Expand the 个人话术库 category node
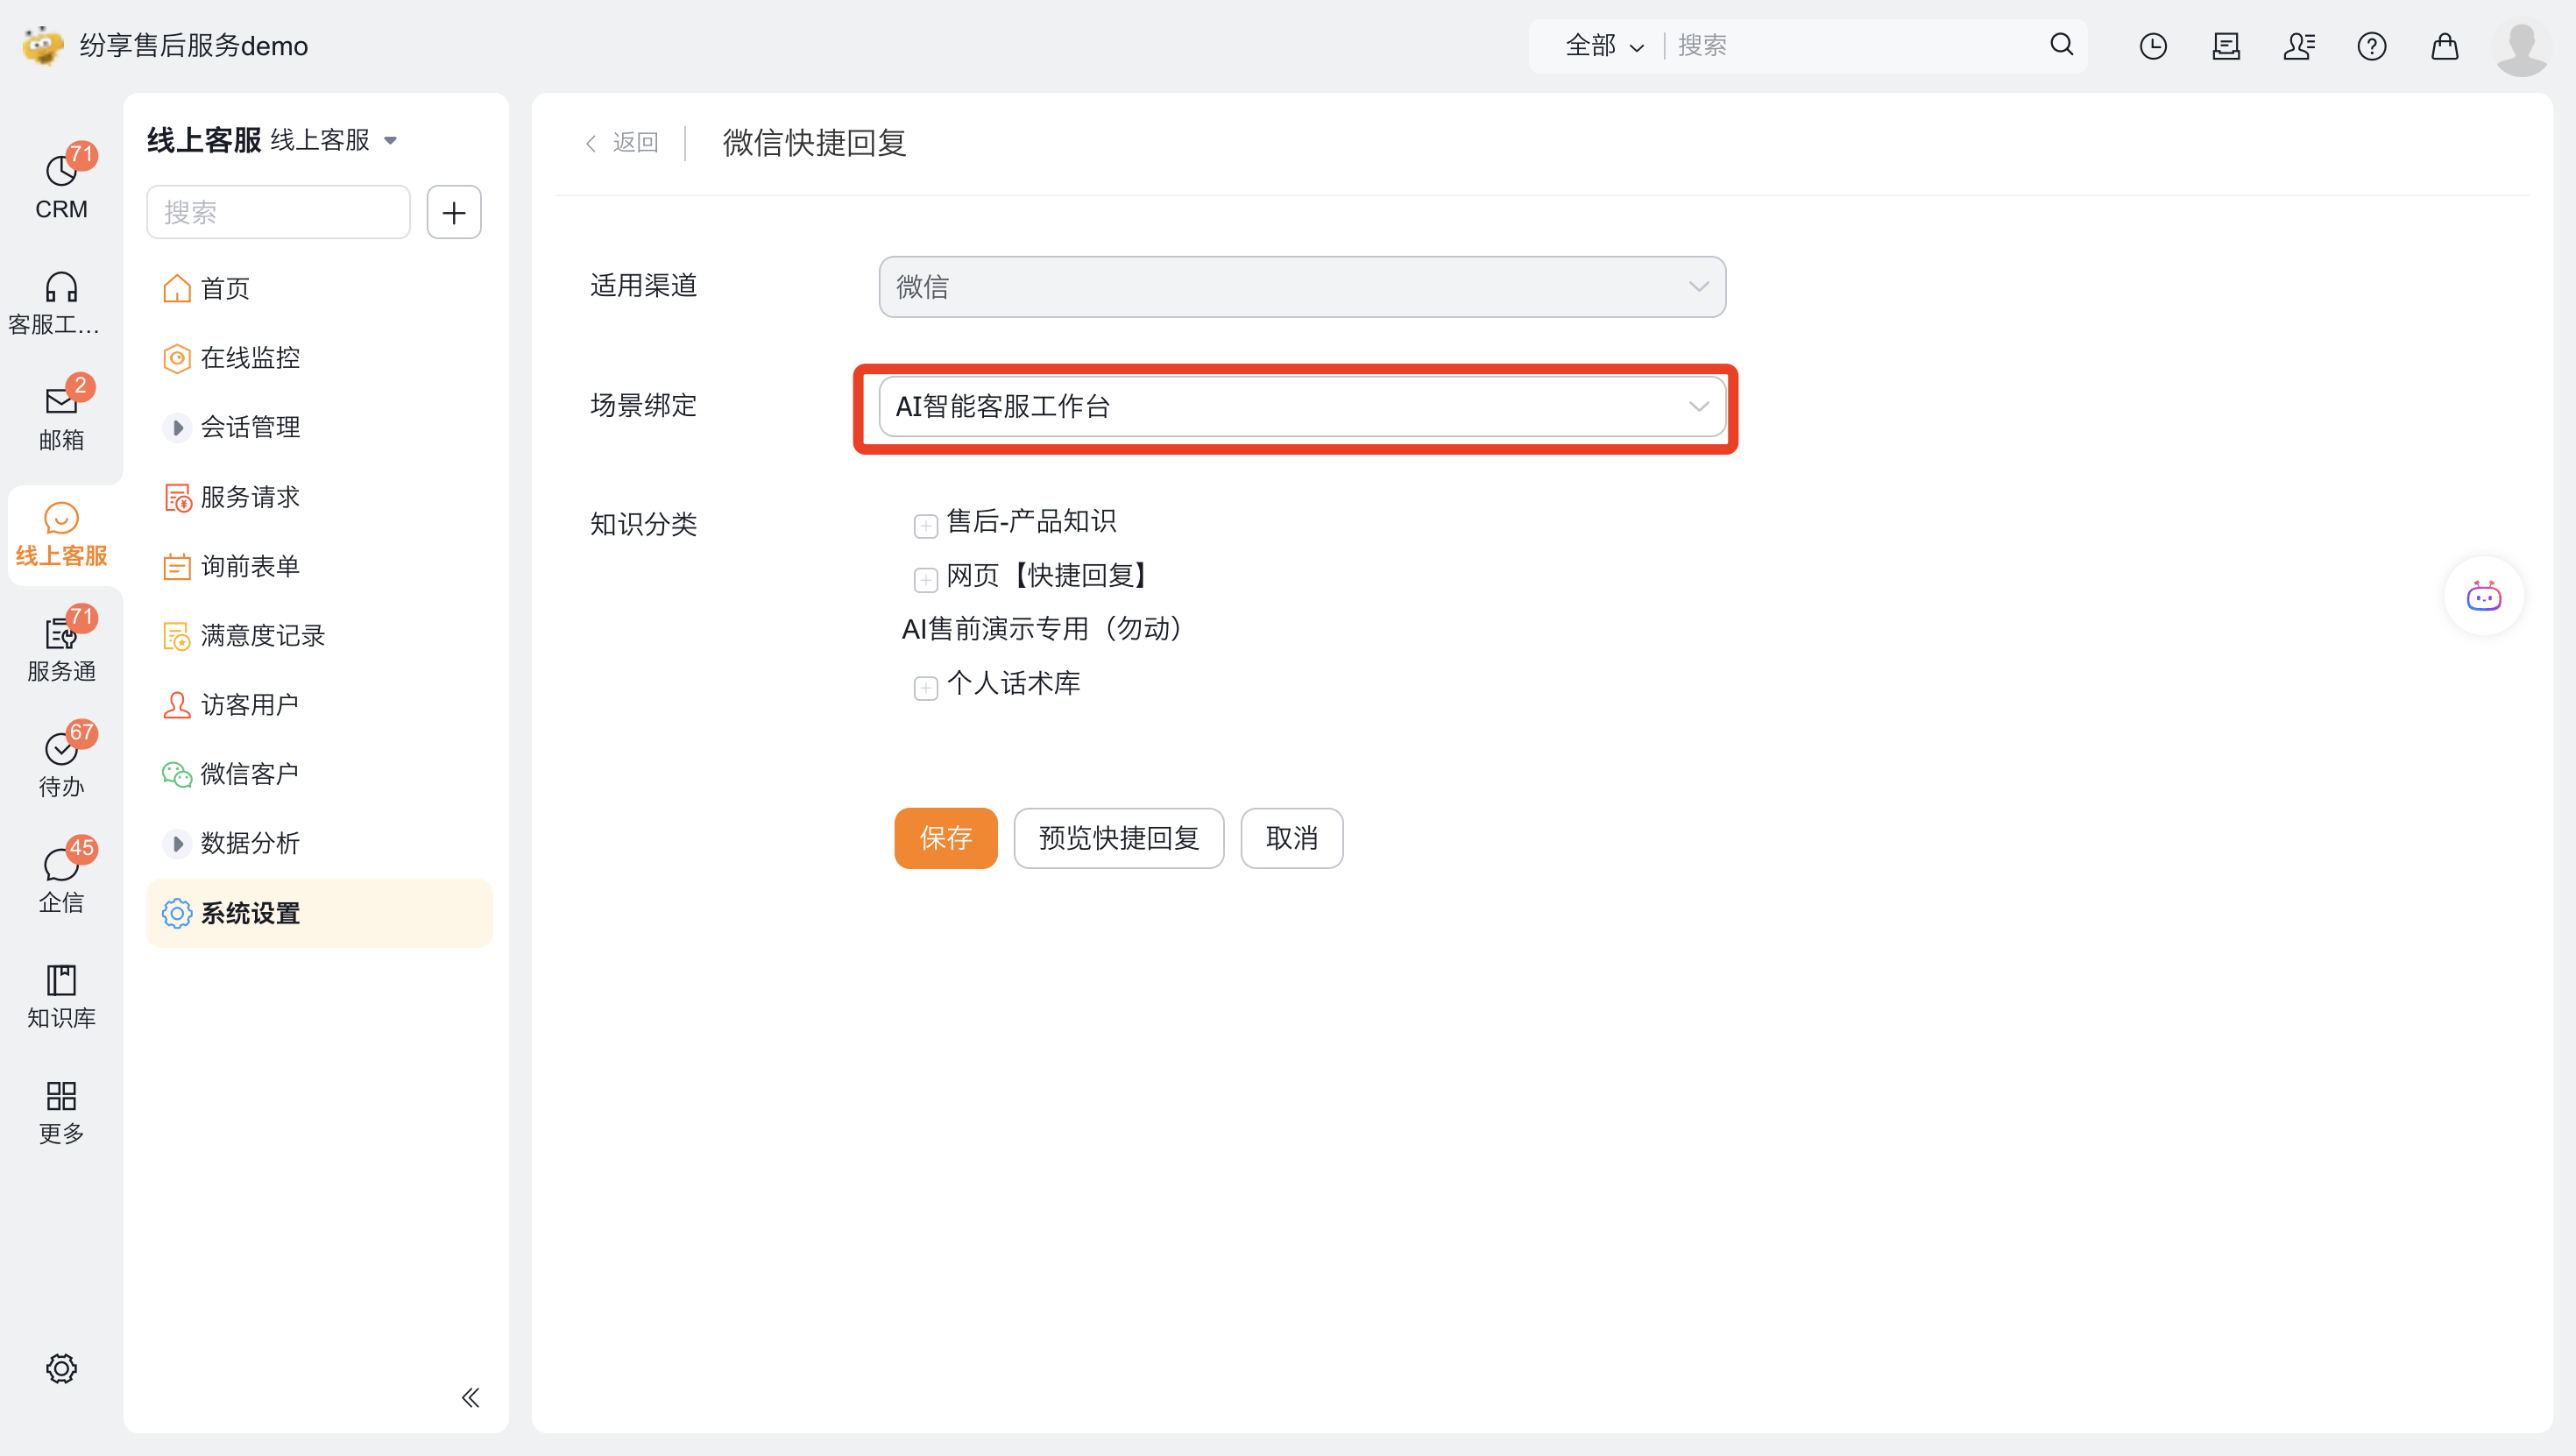The image size is (2576, 1456). tap(925, 687)
